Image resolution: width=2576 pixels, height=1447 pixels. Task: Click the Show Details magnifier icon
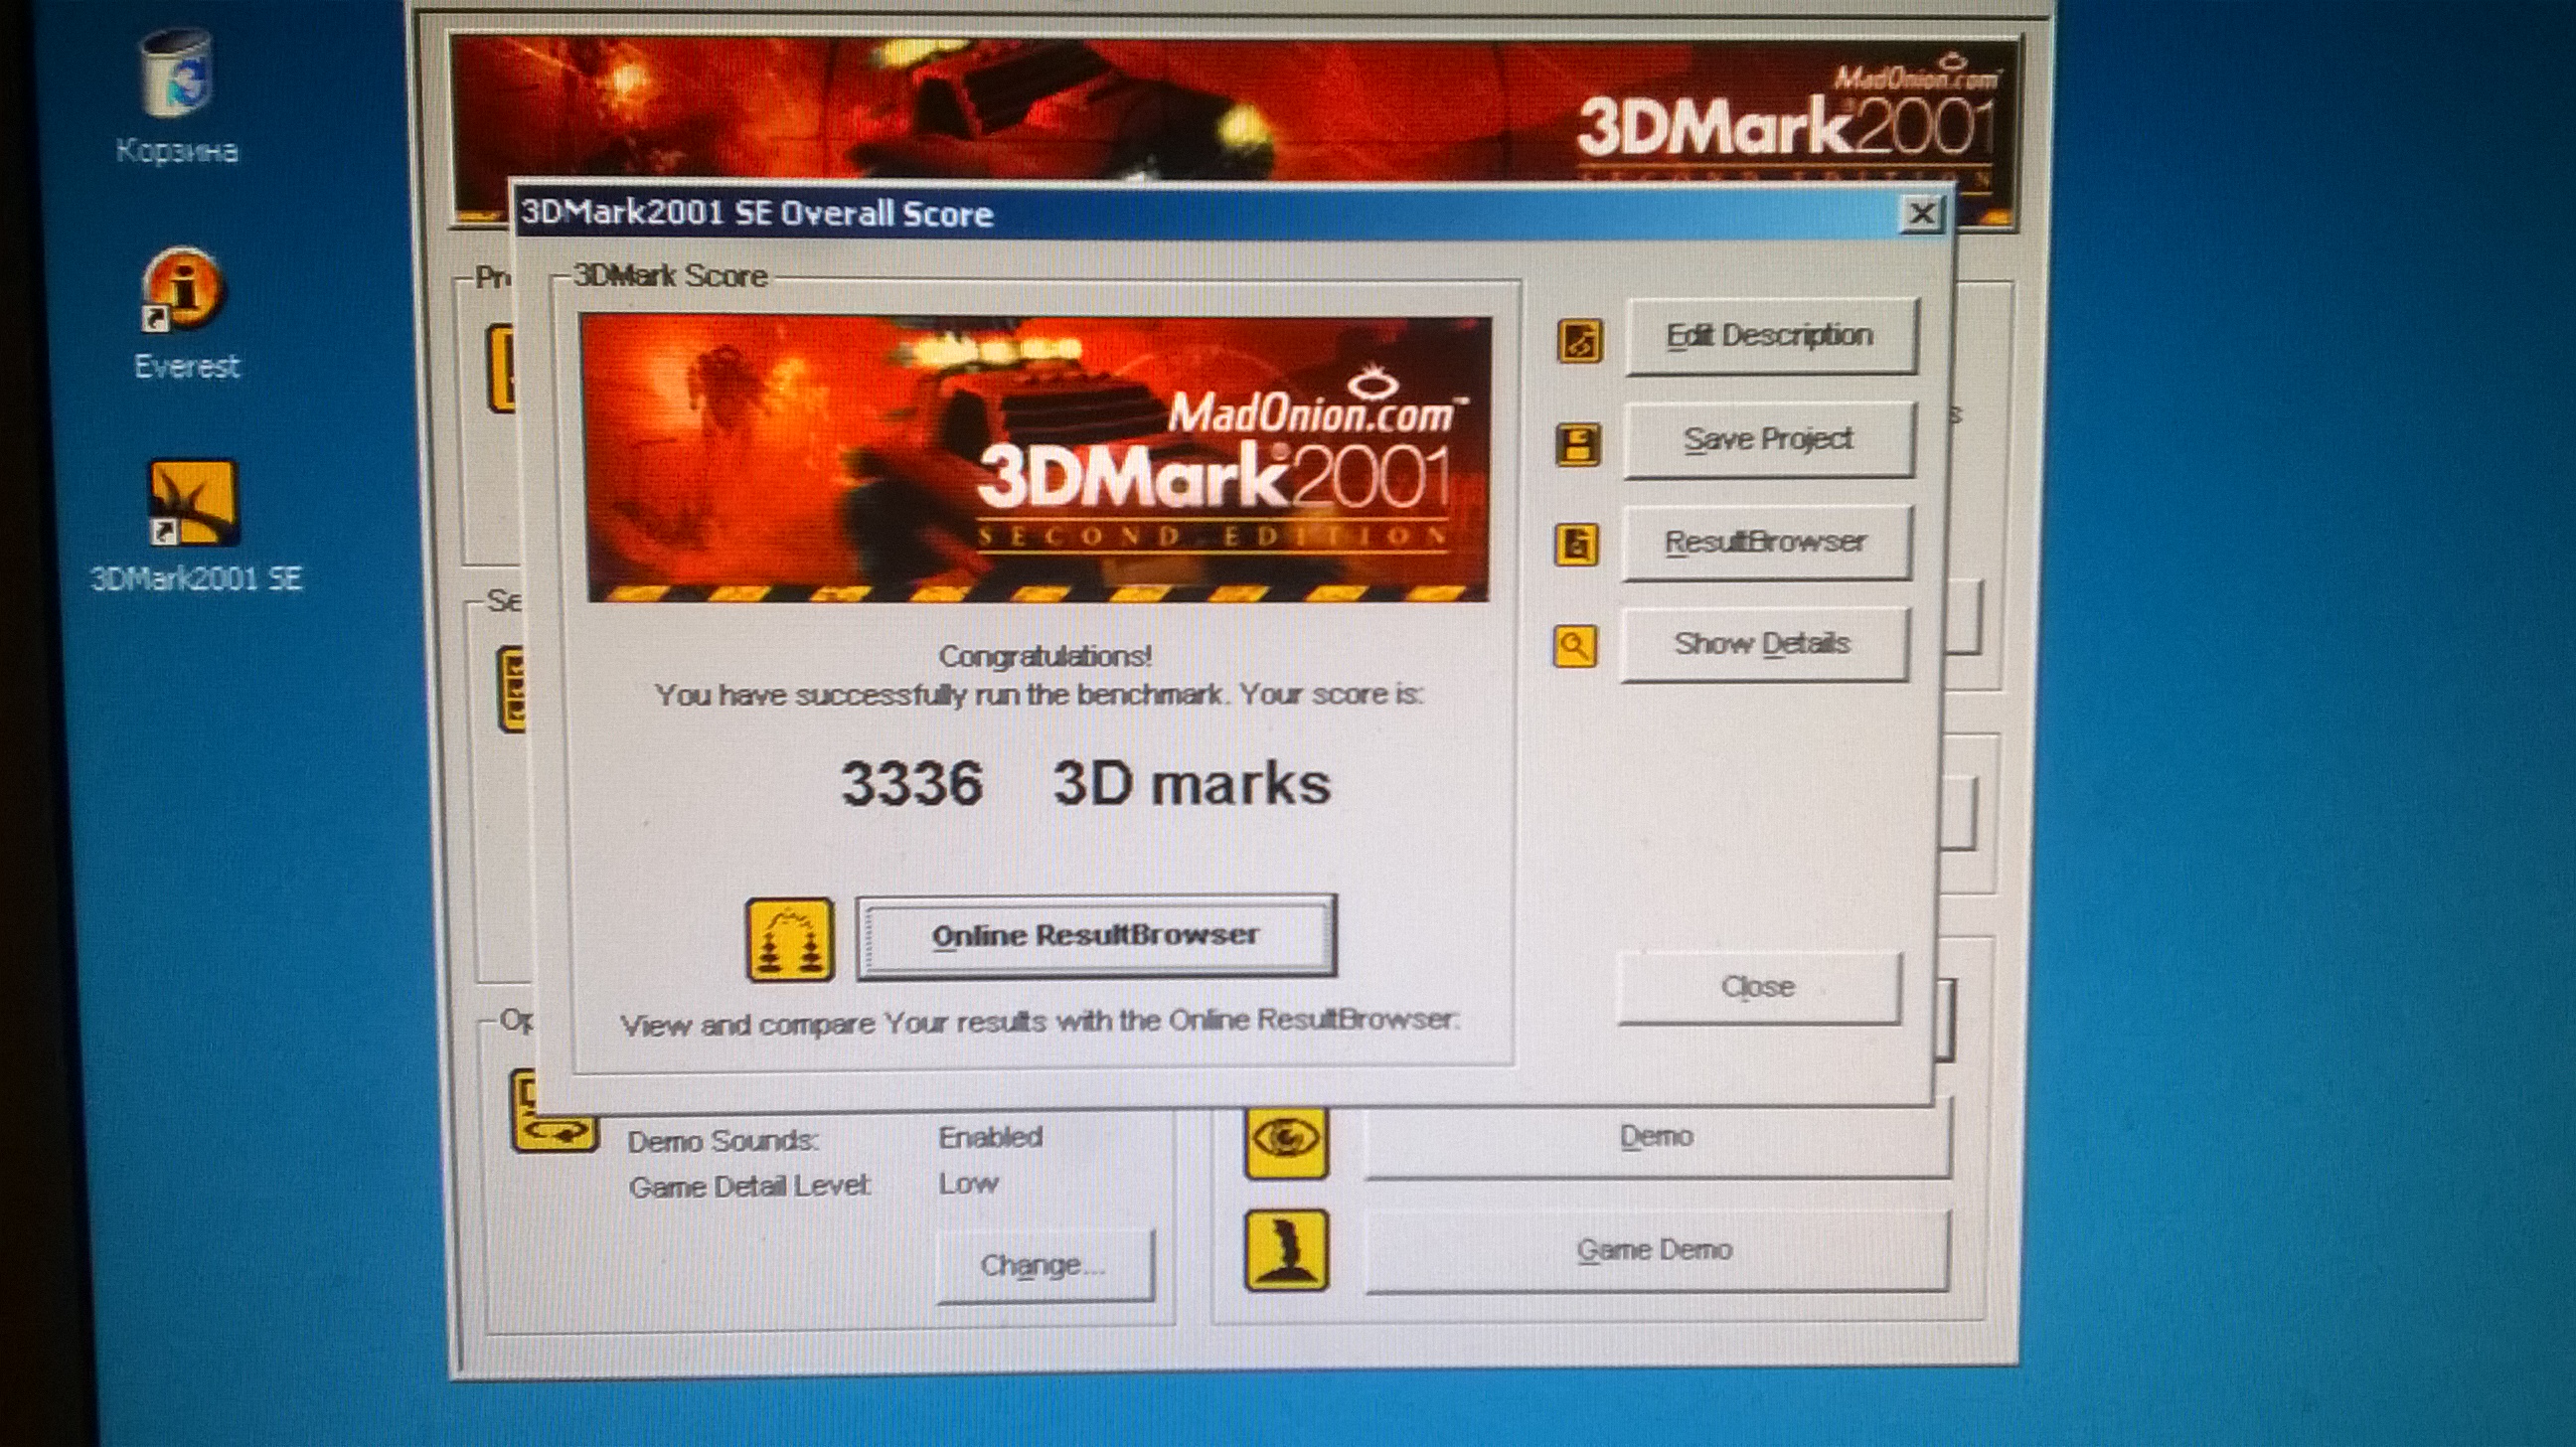(1575, 646)
